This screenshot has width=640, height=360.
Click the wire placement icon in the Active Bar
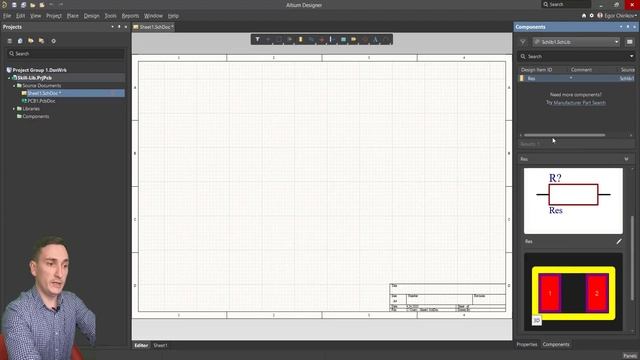(311, 40)
